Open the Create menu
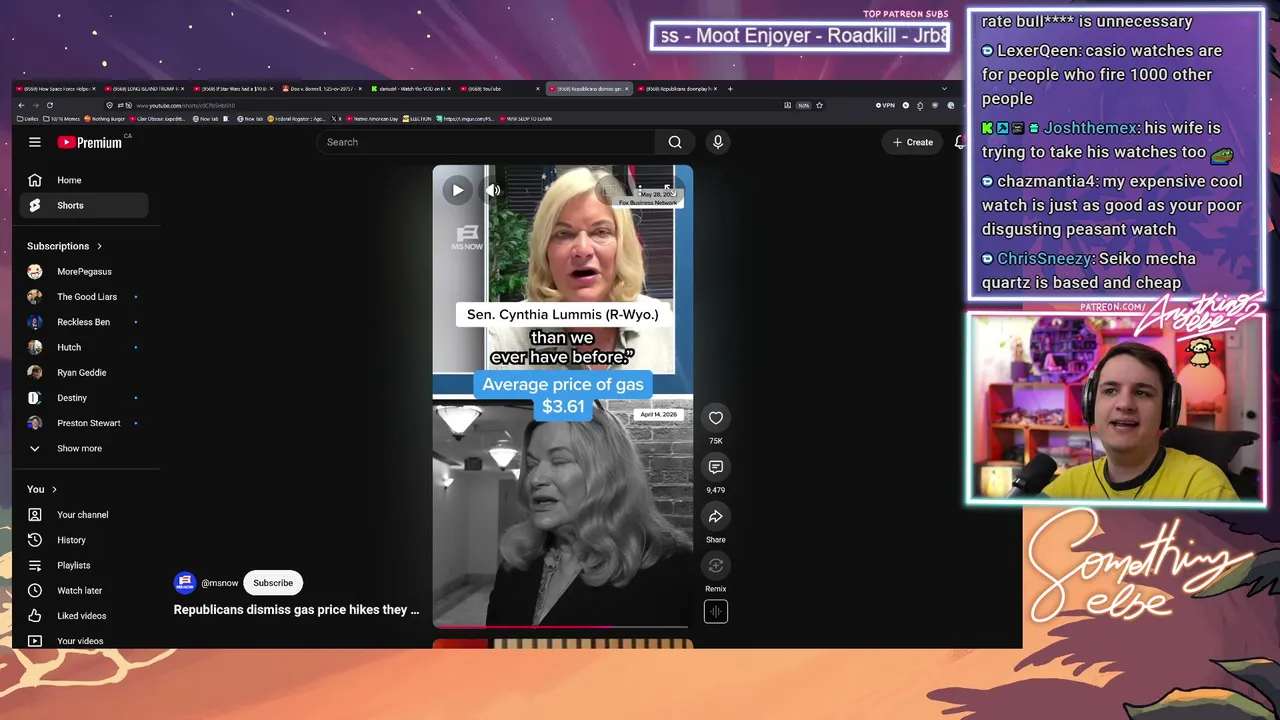The image size is (1280, 720). (913, 142)
